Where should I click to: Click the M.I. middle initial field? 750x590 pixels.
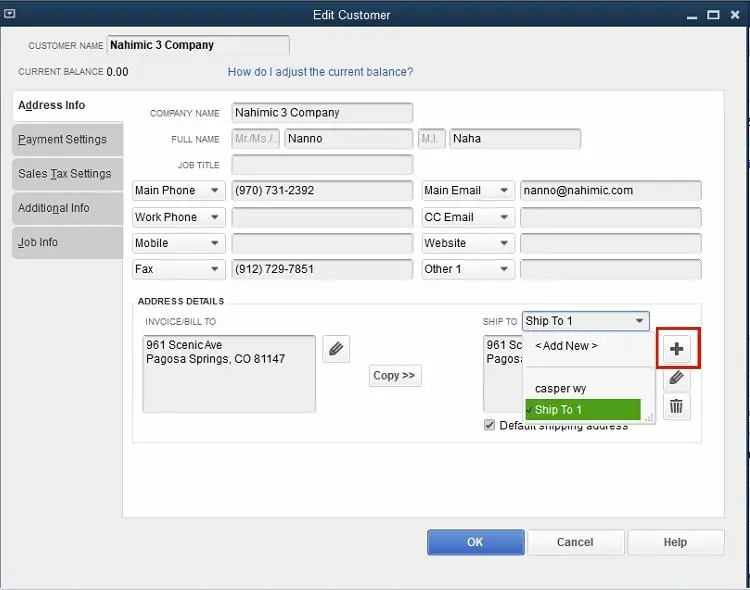tap(431, 139)
